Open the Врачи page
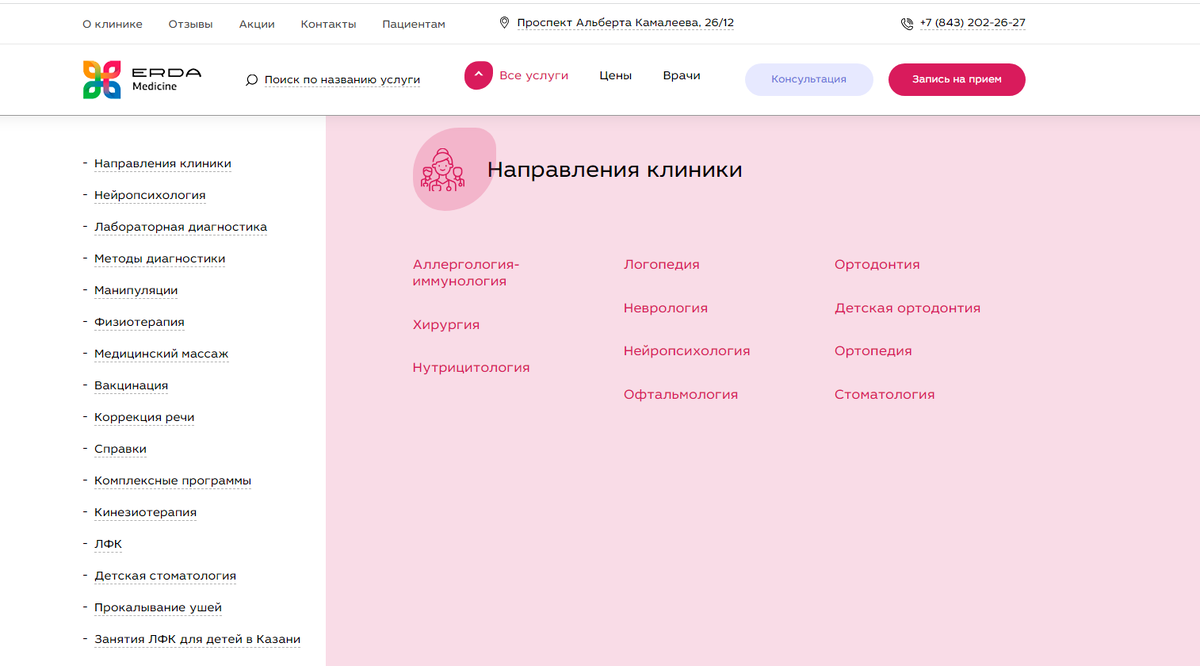 tap(681, 75)
